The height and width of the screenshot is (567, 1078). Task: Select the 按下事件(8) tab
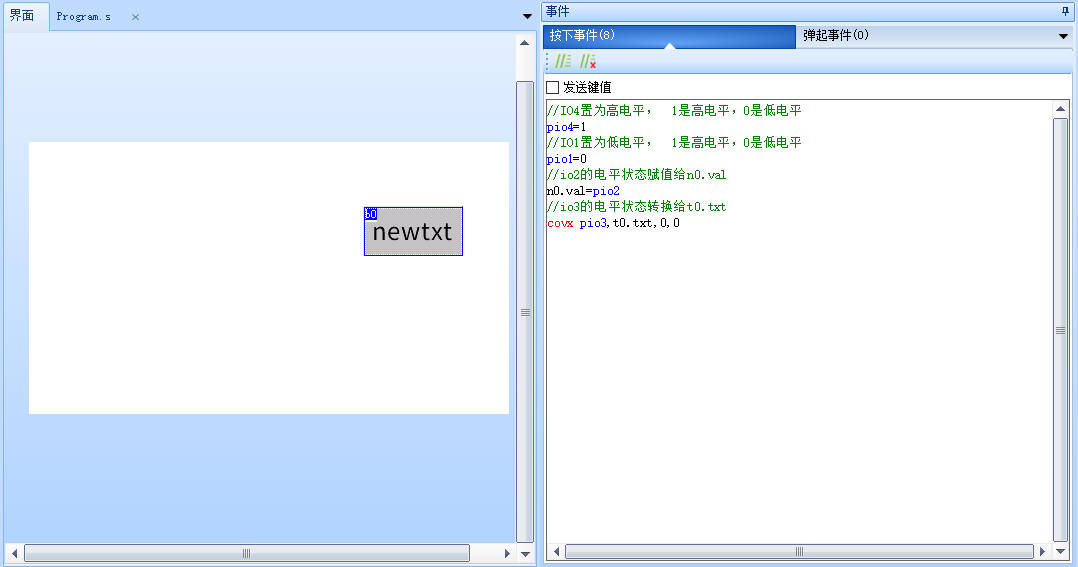point(582,36)
